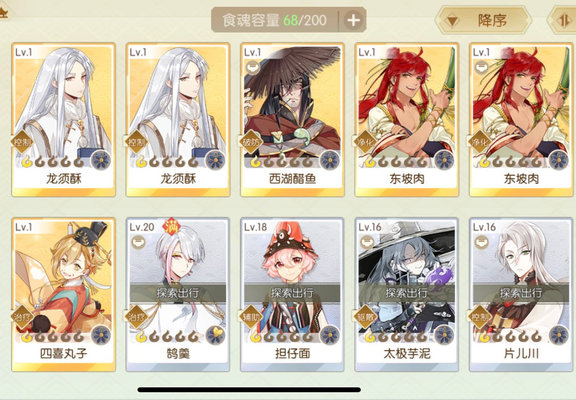The height and width of the screenshot is (400, 576).
Task: Tap the plus icon beside 食魂容量
Action: point(353,20)
